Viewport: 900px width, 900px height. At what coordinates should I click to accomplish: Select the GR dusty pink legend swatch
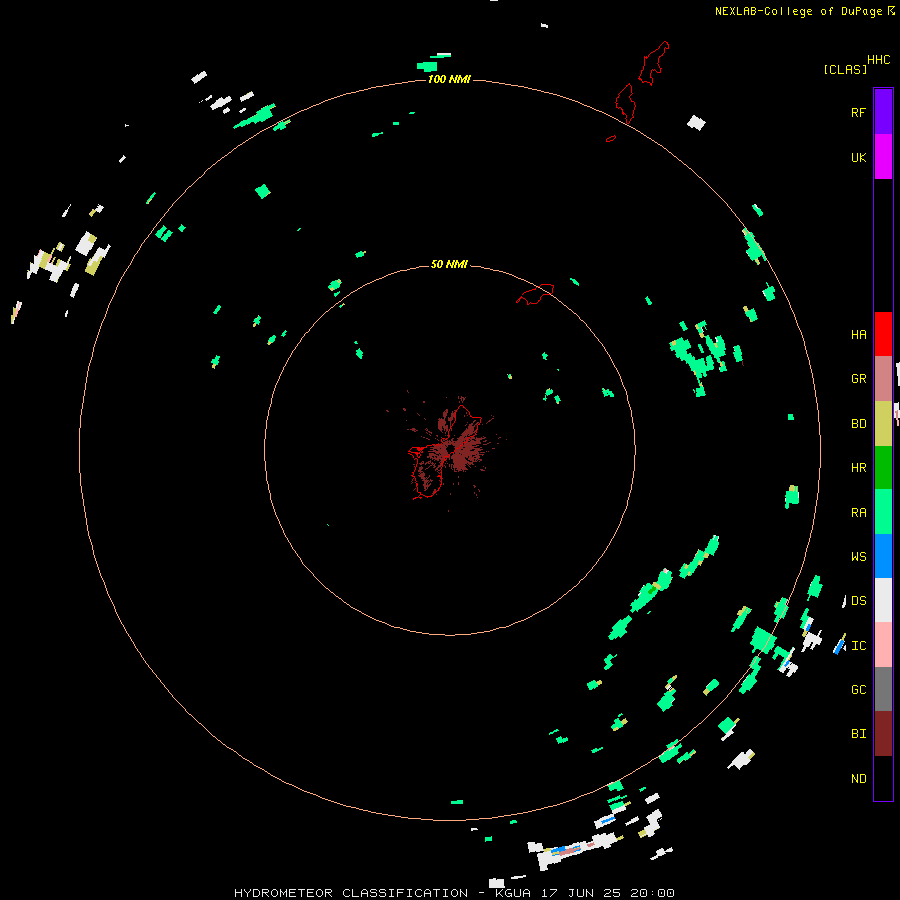[x=883, y=379]
